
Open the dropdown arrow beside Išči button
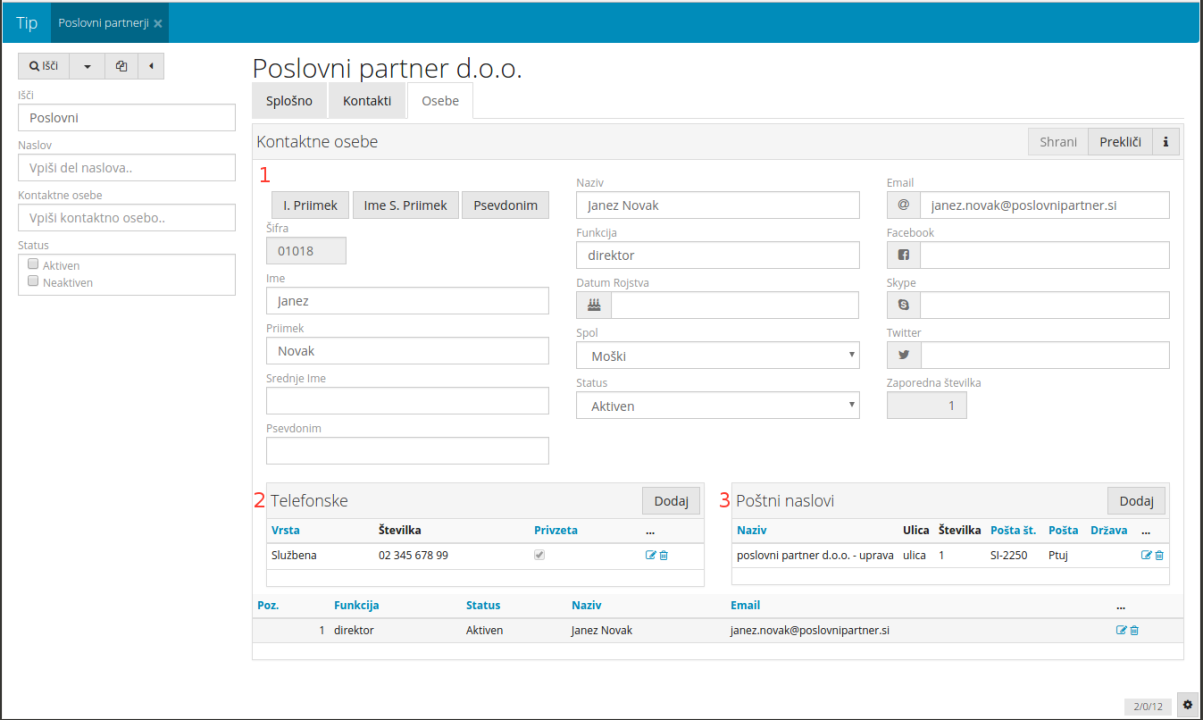[87, 66]
